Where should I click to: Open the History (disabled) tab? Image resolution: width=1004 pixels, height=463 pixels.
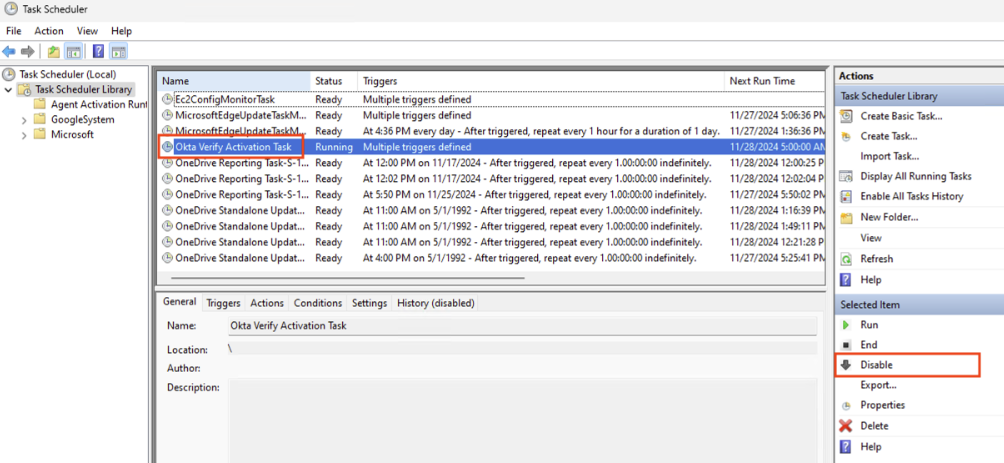click(435, 303)
